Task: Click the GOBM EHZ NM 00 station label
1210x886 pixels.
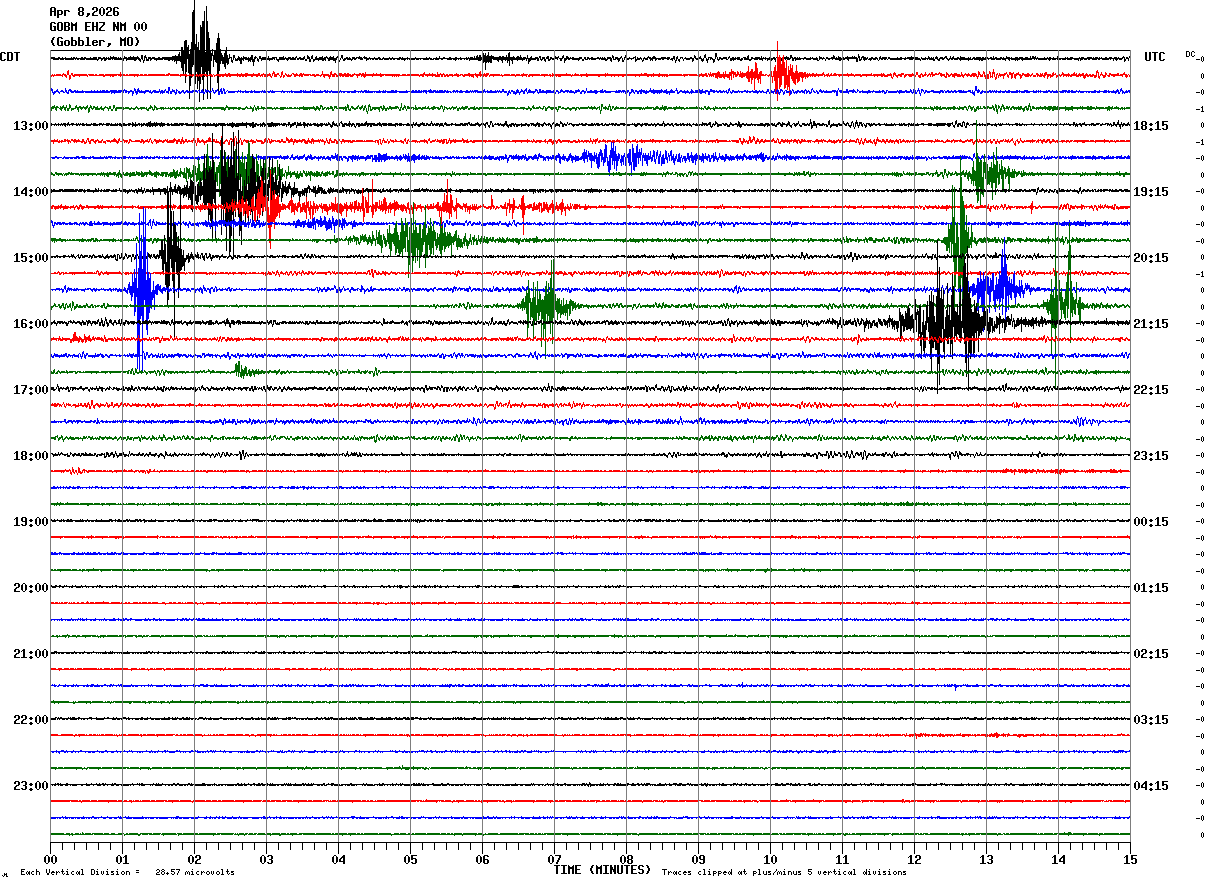Action: point(98,27)
